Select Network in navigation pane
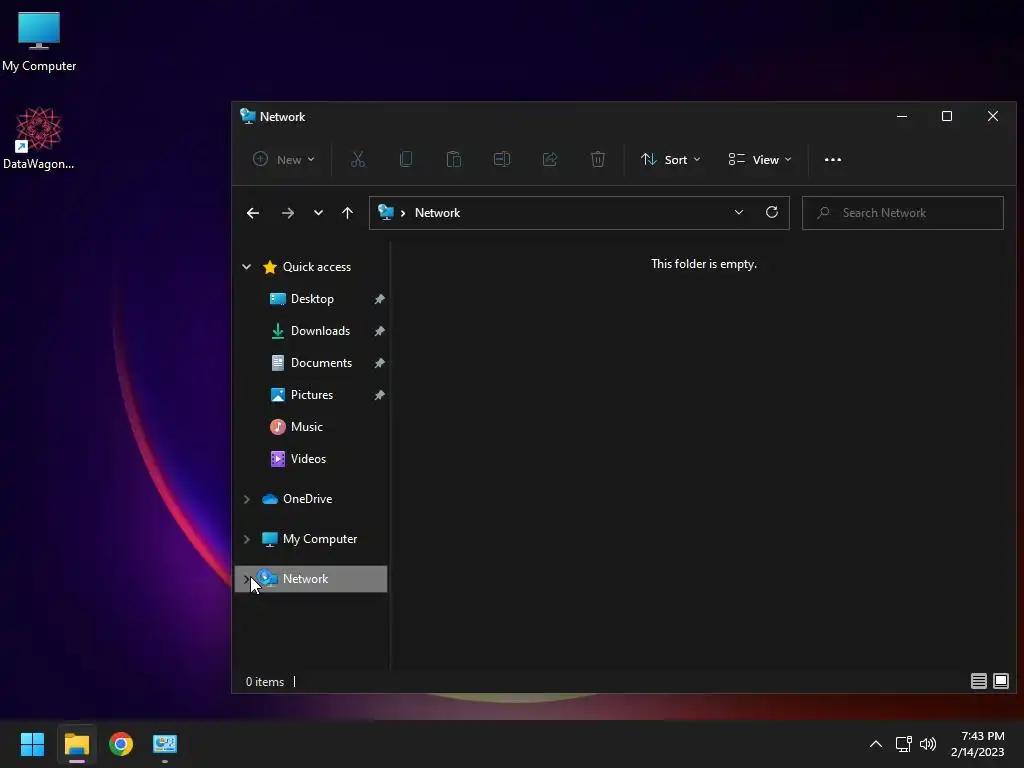This screenshot has height=768, width=1024. [311, 579]
